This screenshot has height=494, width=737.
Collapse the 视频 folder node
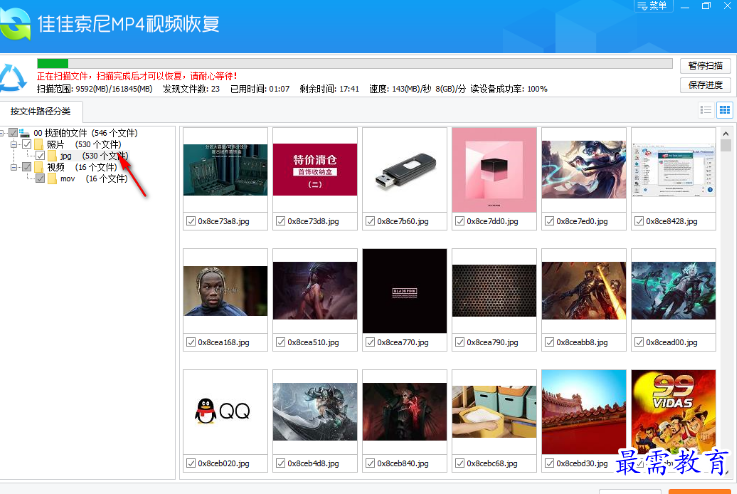[14, 167]
